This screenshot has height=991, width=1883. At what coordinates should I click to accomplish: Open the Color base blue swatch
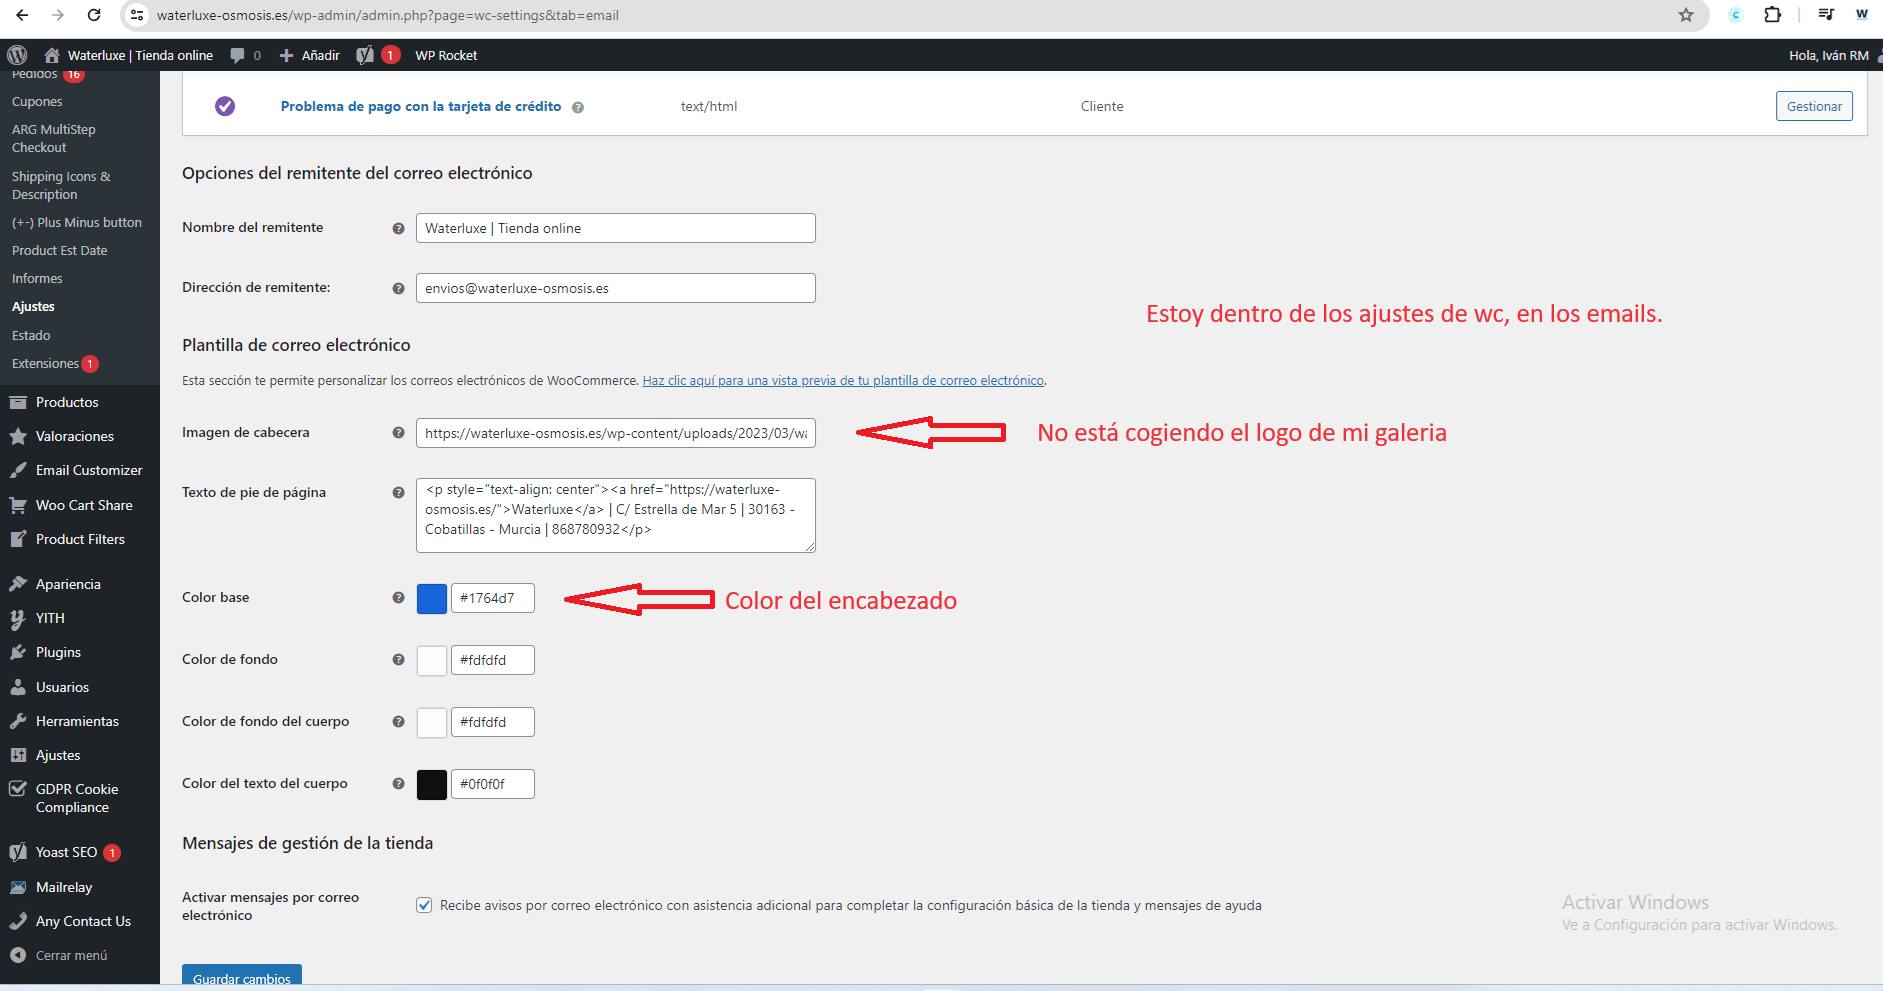coord(432,598)
